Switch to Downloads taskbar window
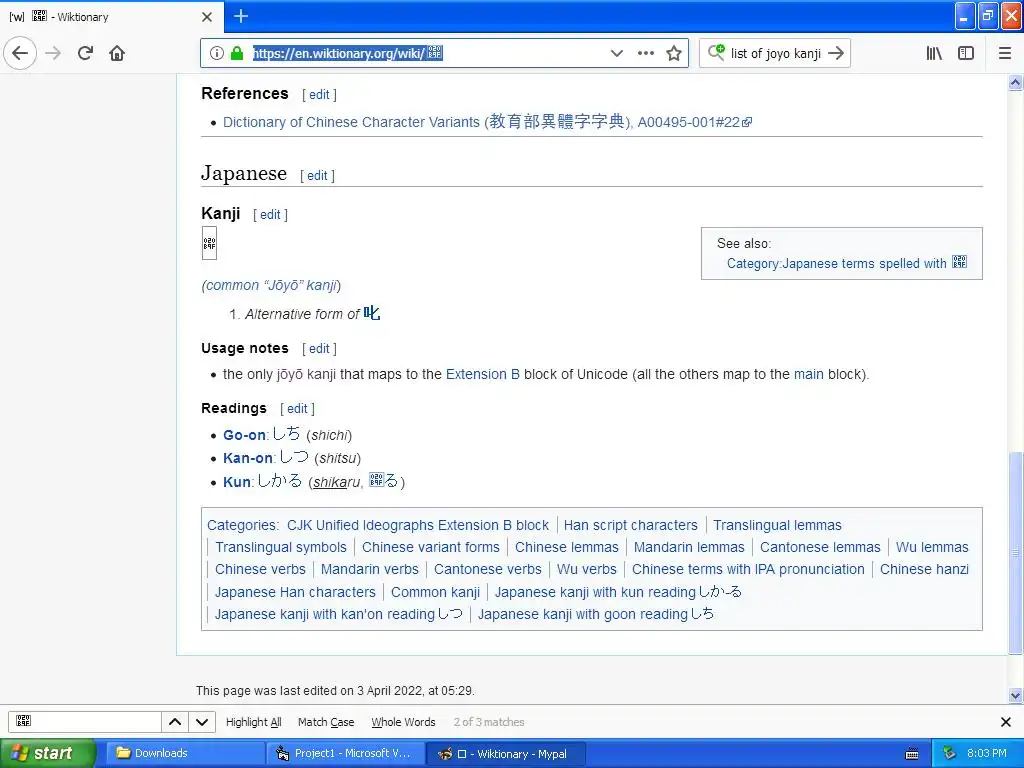1024x768 pixels. tap(183, 754)
